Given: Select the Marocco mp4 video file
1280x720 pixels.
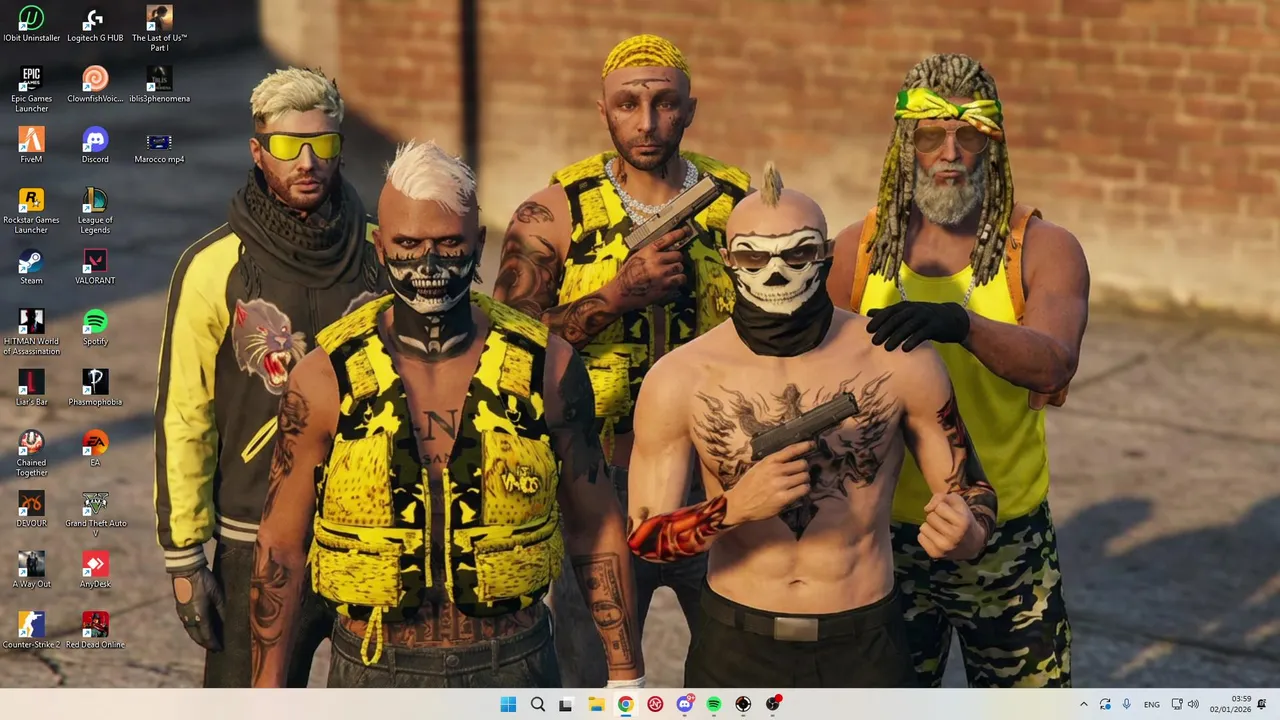Looking at the screenshot, I should (159, 147).
